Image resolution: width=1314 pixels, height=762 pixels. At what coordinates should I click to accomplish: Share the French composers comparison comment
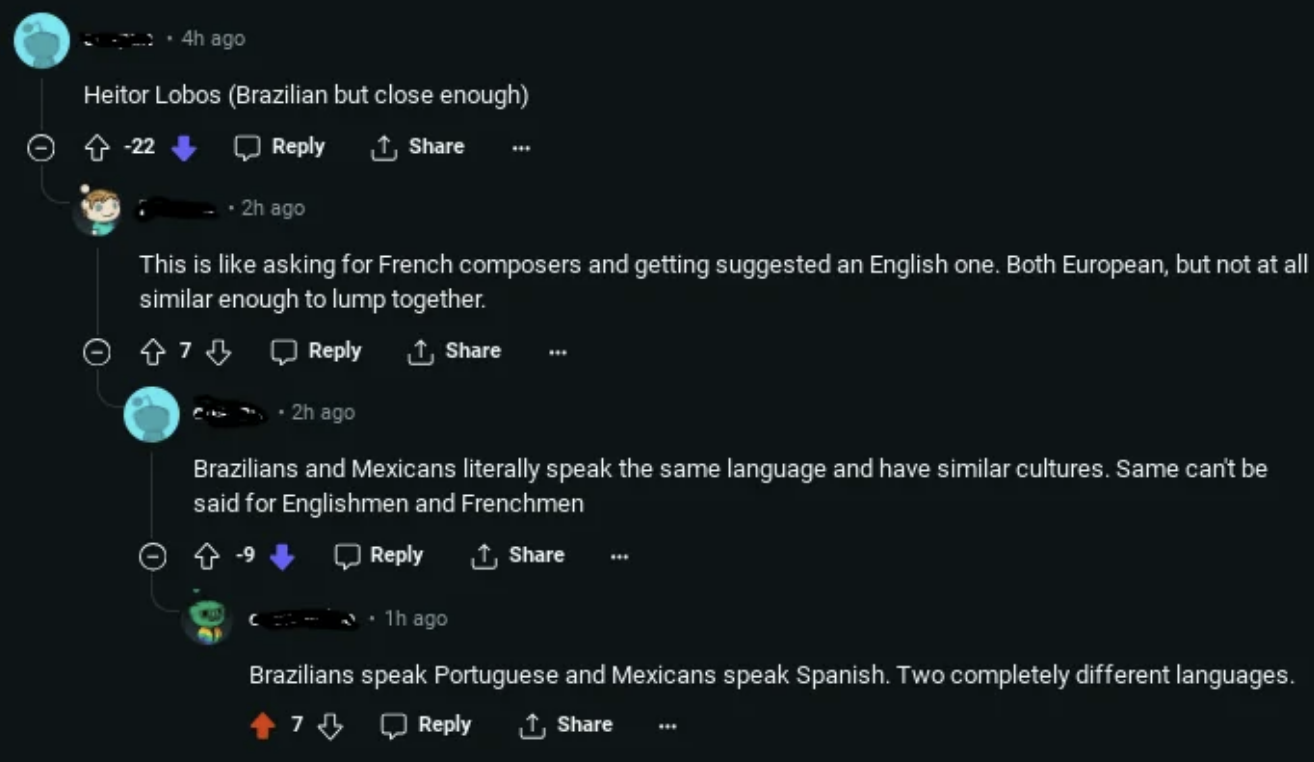(453, 351)
